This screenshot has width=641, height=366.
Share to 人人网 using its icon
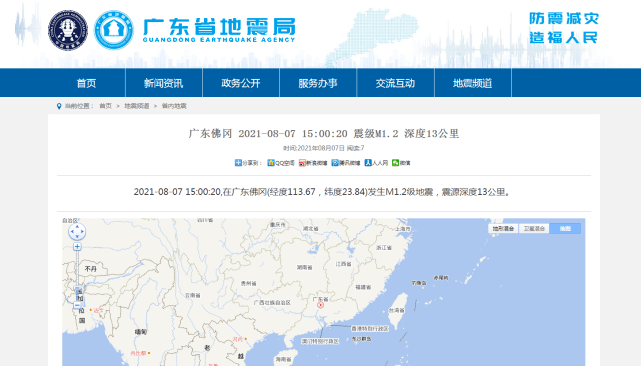click(368, 163)
